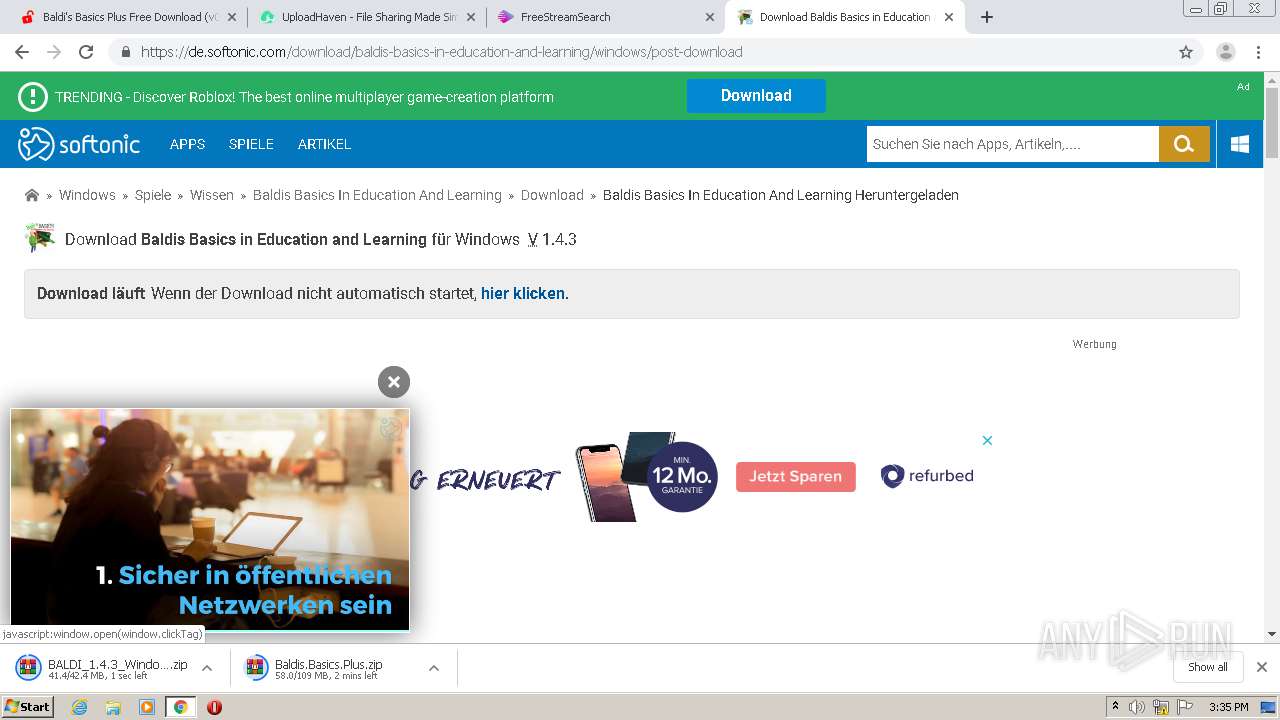Close the Baldi's Basics Plus Free Download tab
This screenshot has width=1280, height=720.
(231, 17)
